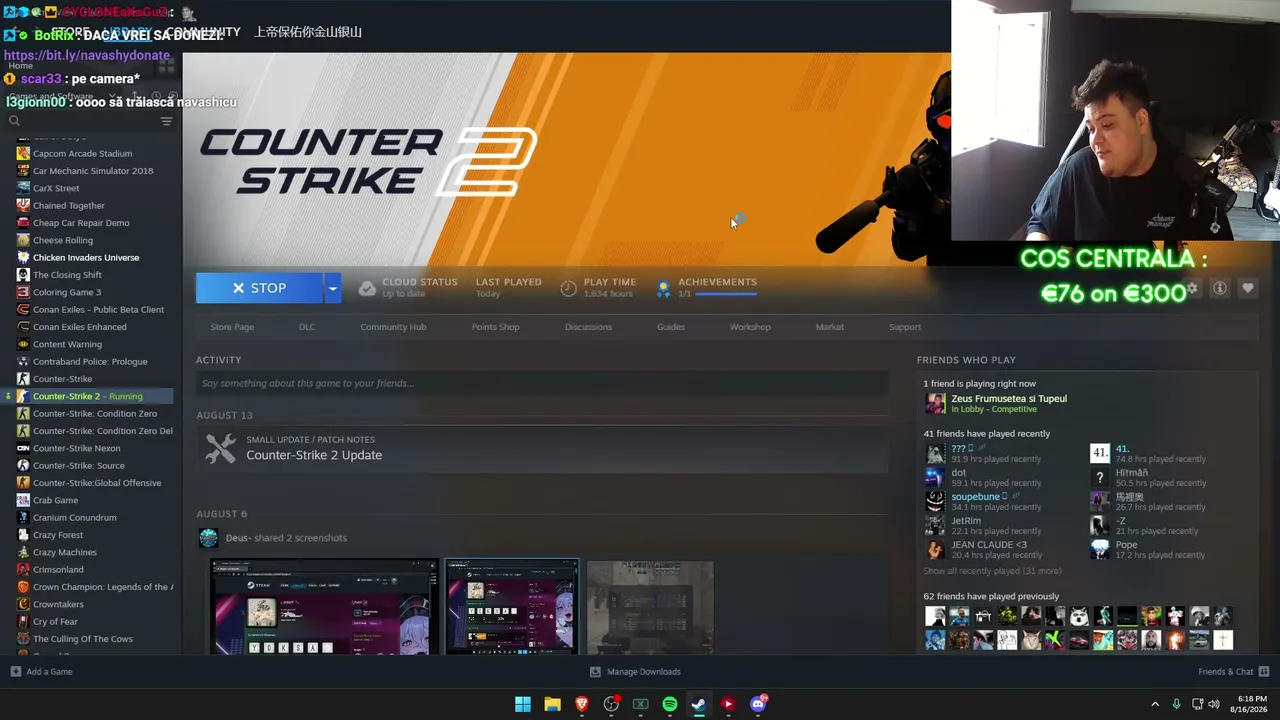Open the Manage Downloads link

644,672
